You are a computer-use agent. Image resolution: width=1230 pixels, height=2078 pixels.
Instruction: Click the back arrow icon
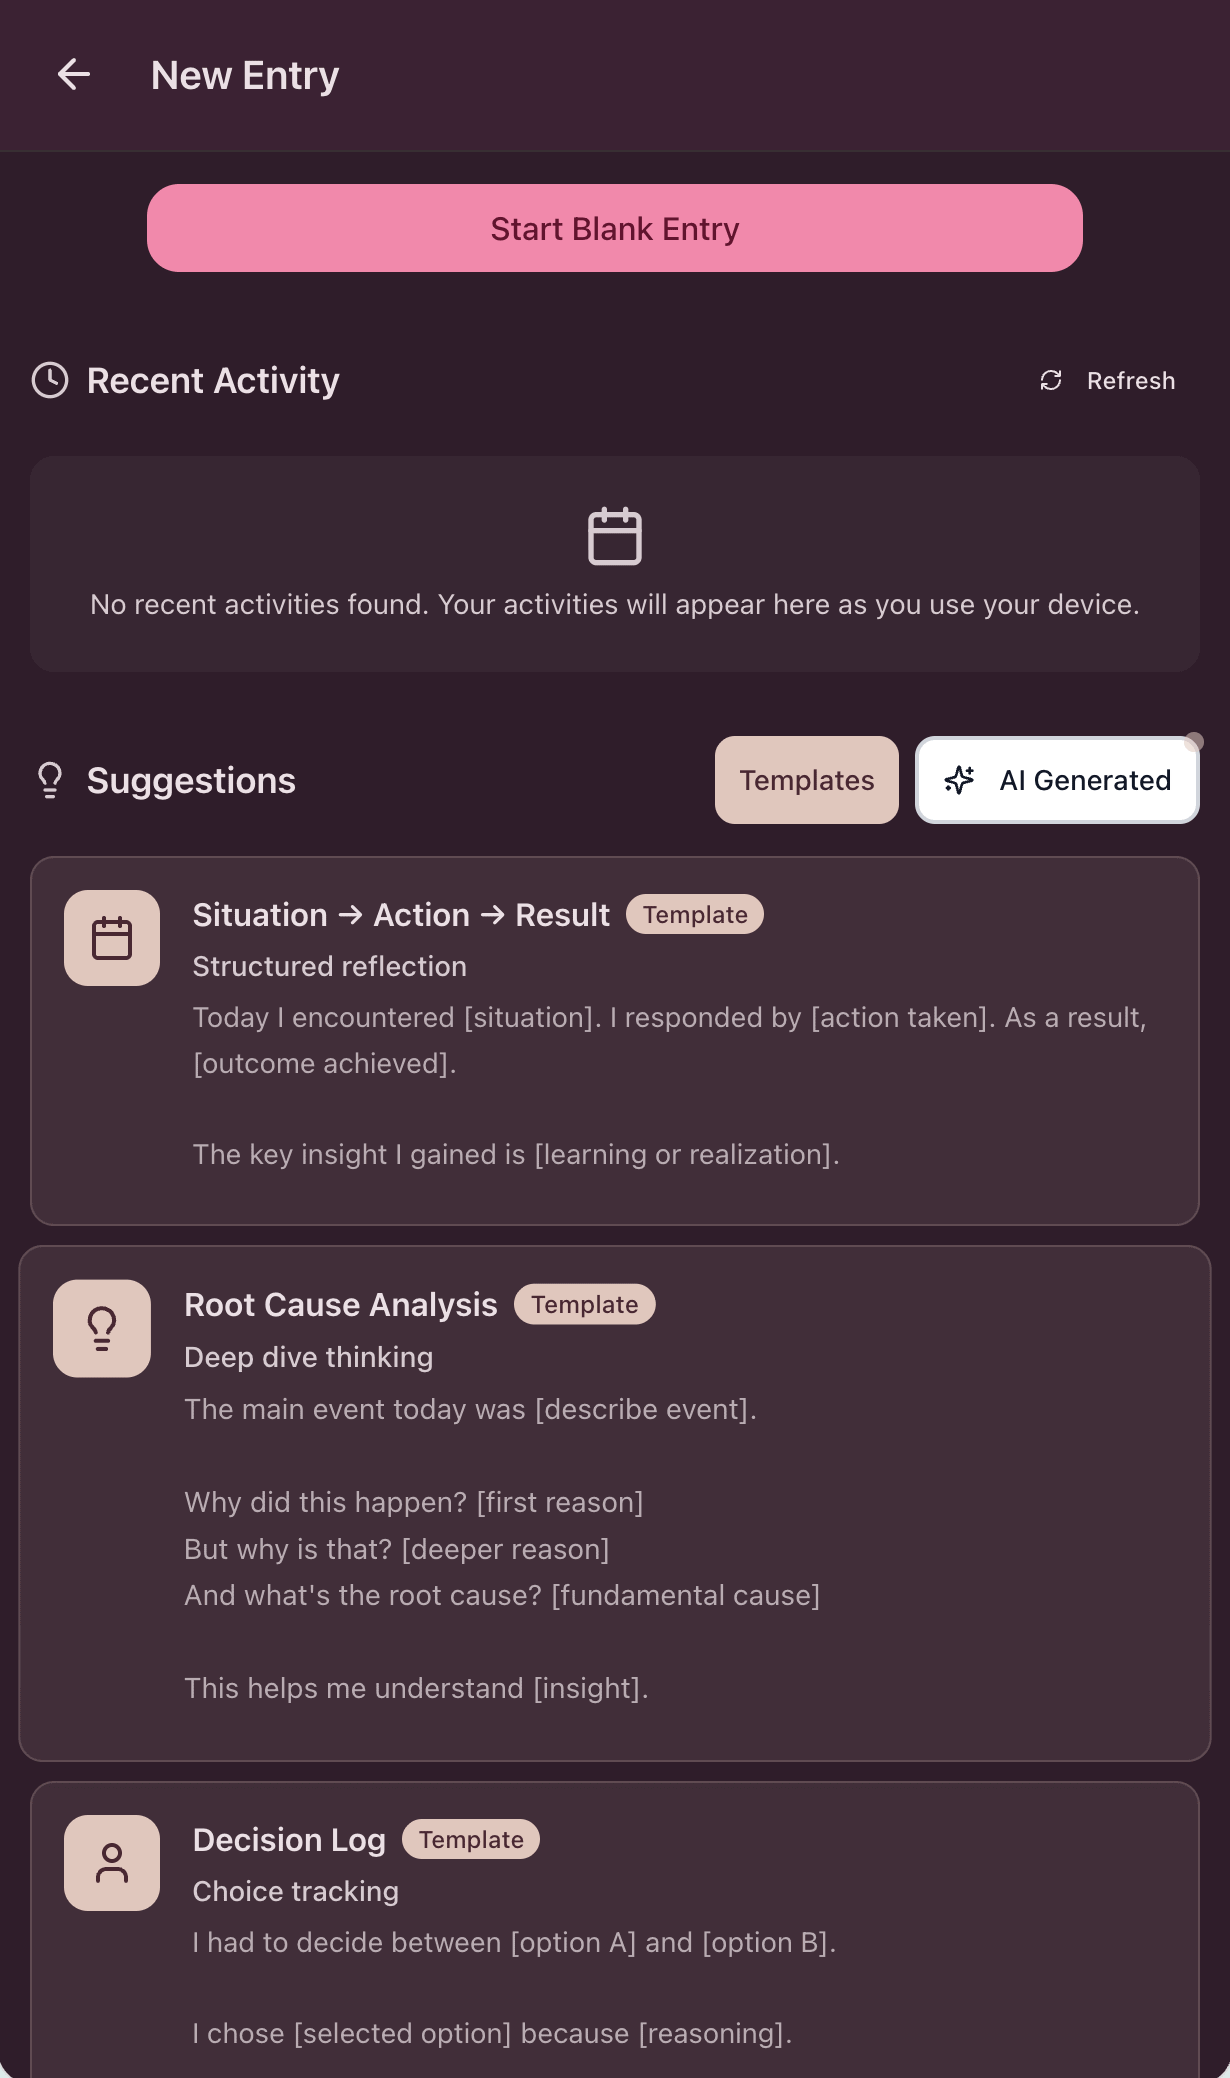(x=74, y=75)
